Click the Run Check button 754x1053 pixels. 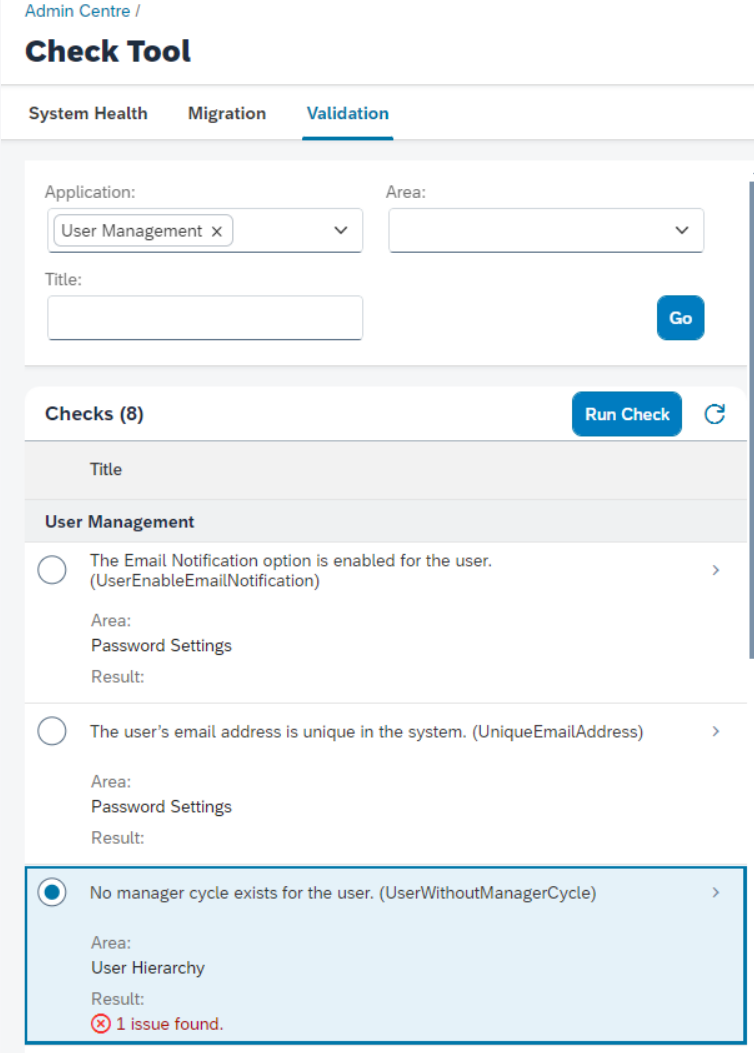(627, 414)
